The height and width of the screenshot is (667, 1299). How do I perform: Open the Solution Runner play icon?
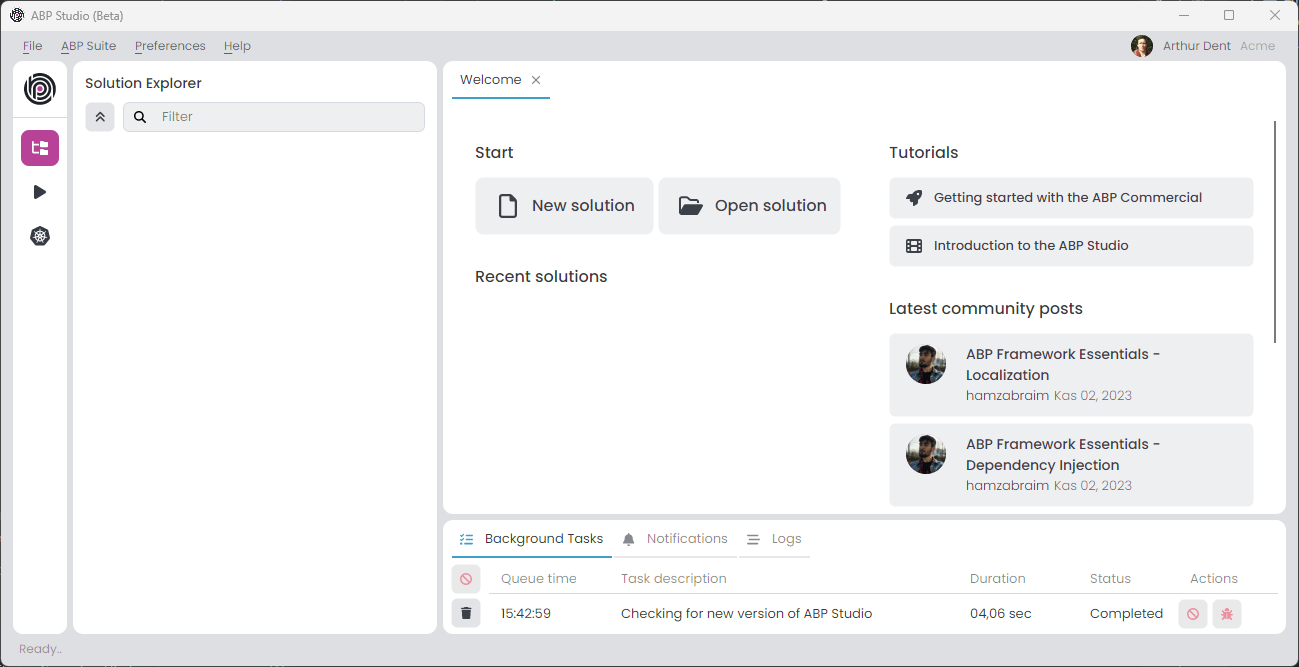tap(40, 192)
